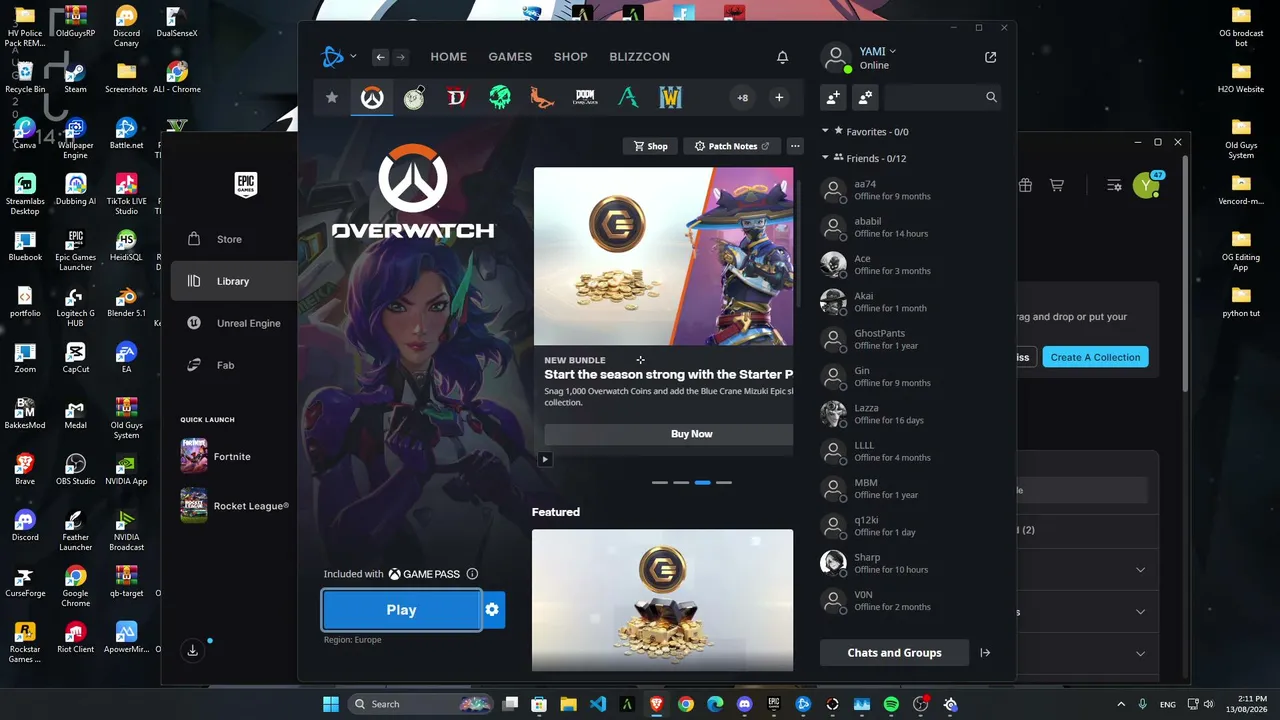The height and width of the screenshot is (720, 1280).
Task: Open Chats and Groups
Action: click(894, 653)
